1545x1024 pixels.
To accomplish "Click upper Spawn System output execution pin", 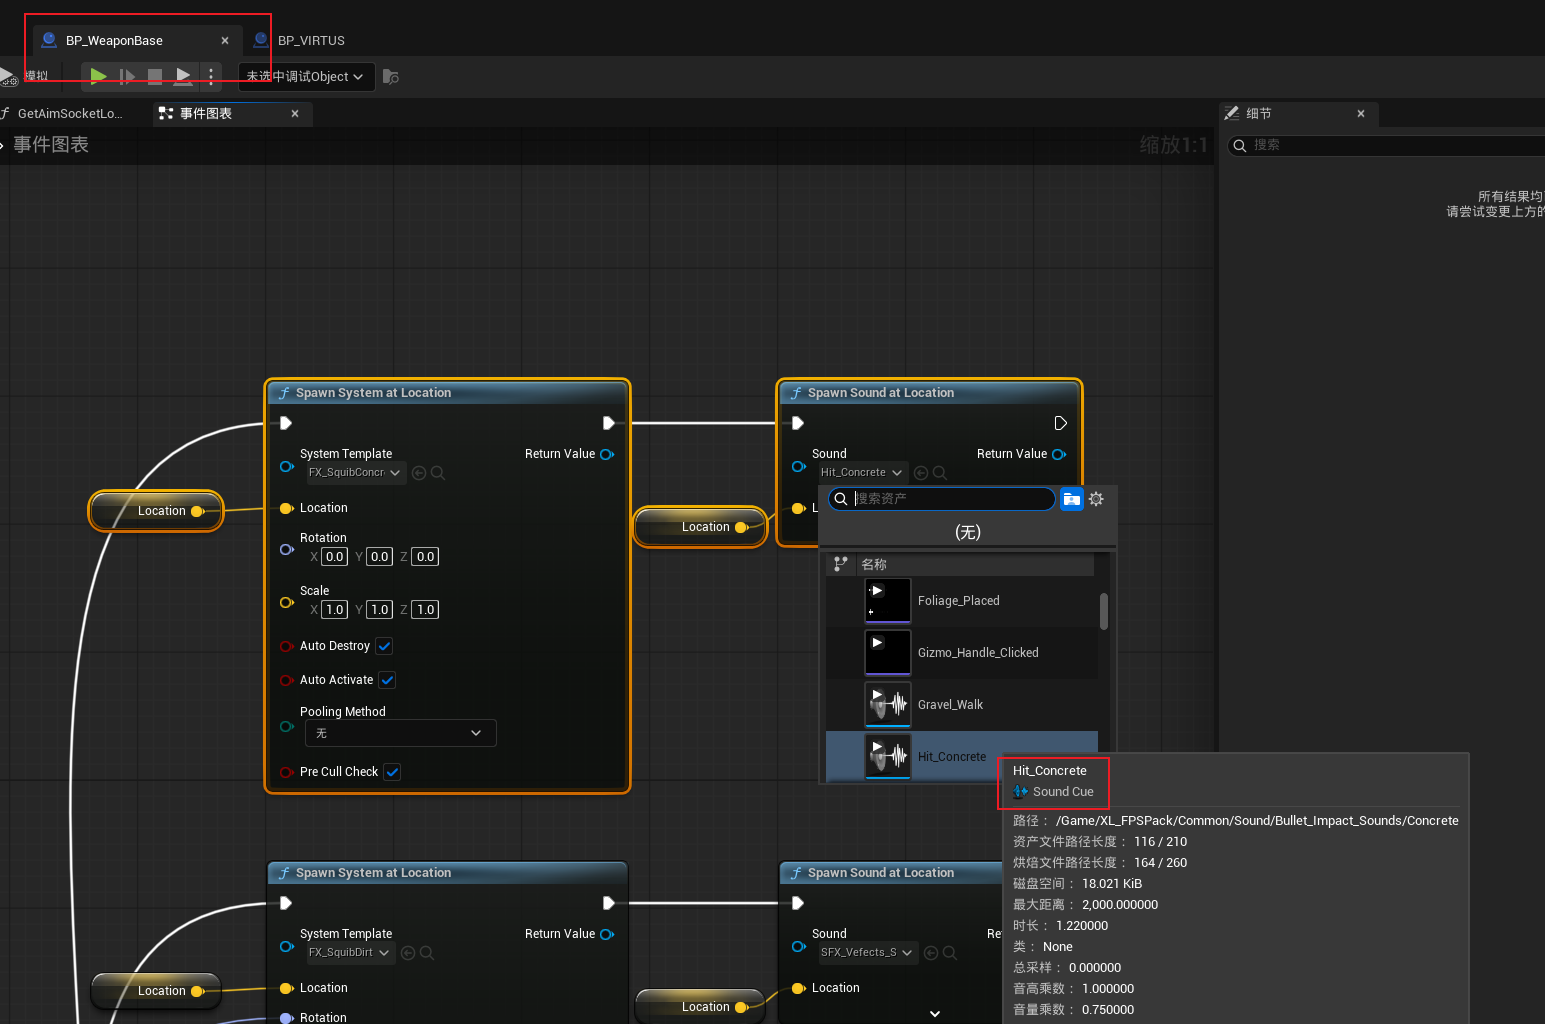I will click(x=608, y=423).
